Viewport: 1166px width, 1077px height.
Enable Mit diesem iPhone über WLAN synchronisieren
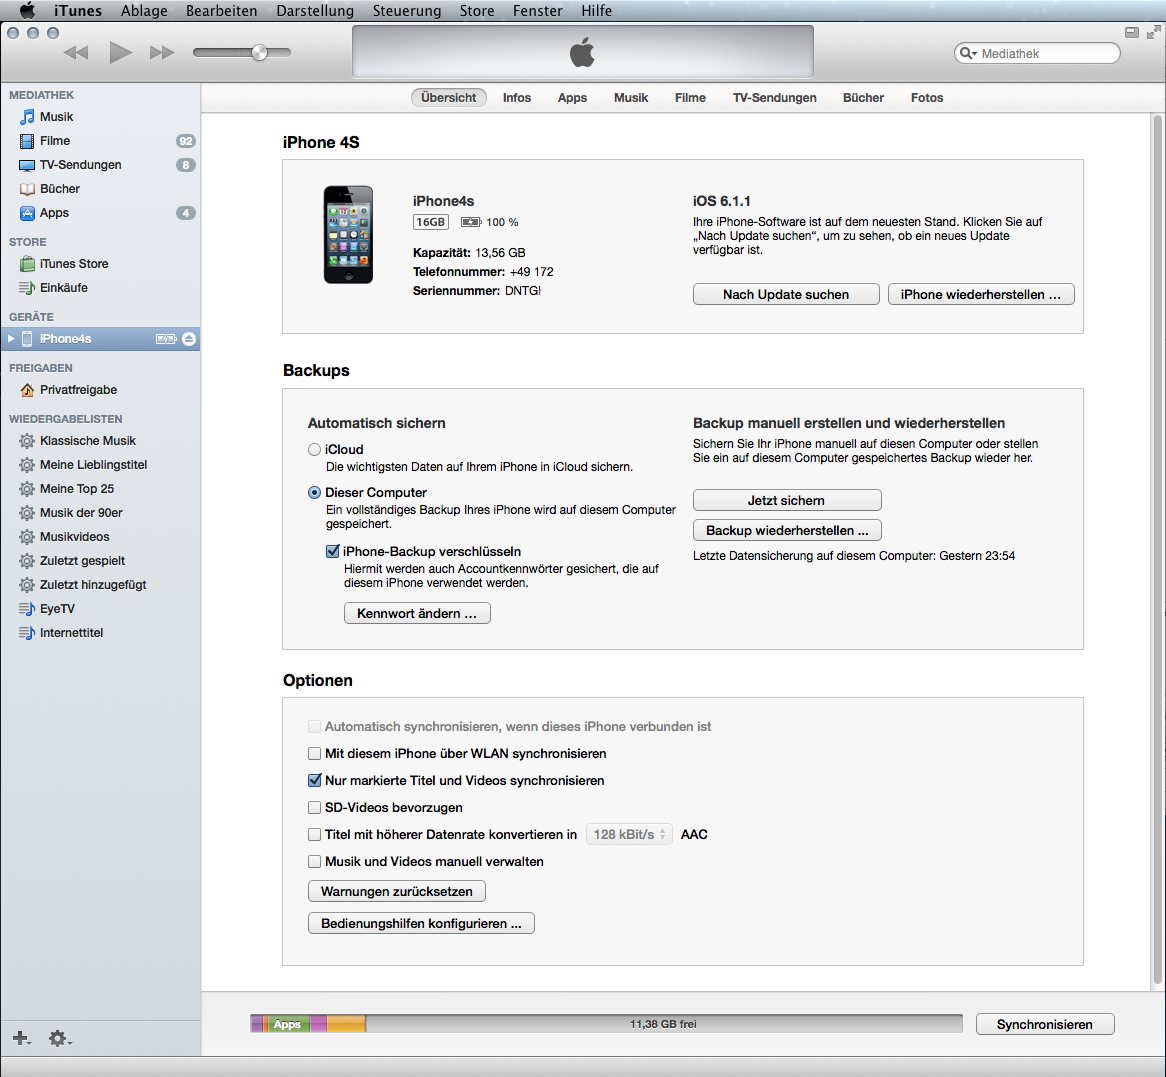point(315,753)
